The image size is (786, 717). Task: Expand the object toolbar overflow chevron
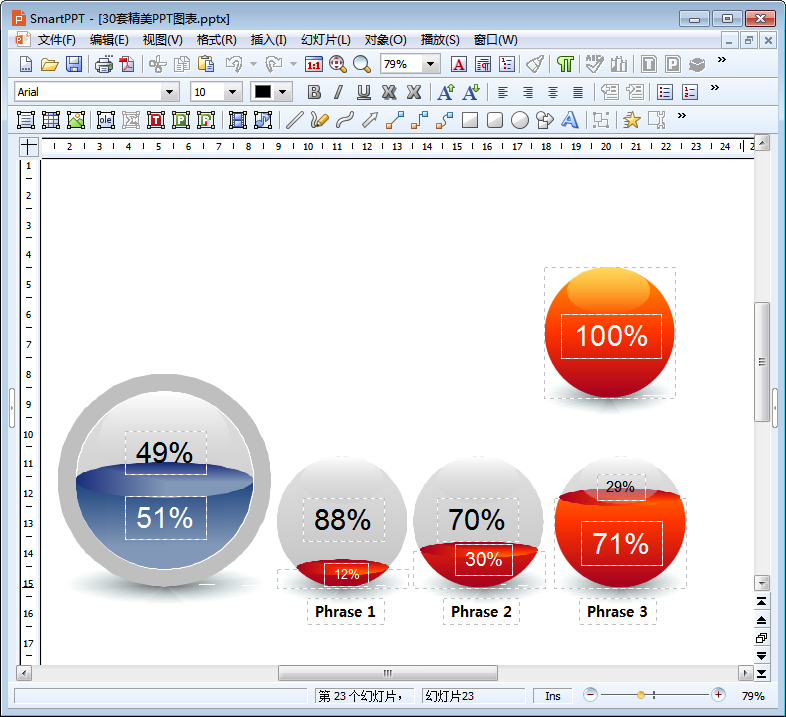coord(682,116)
